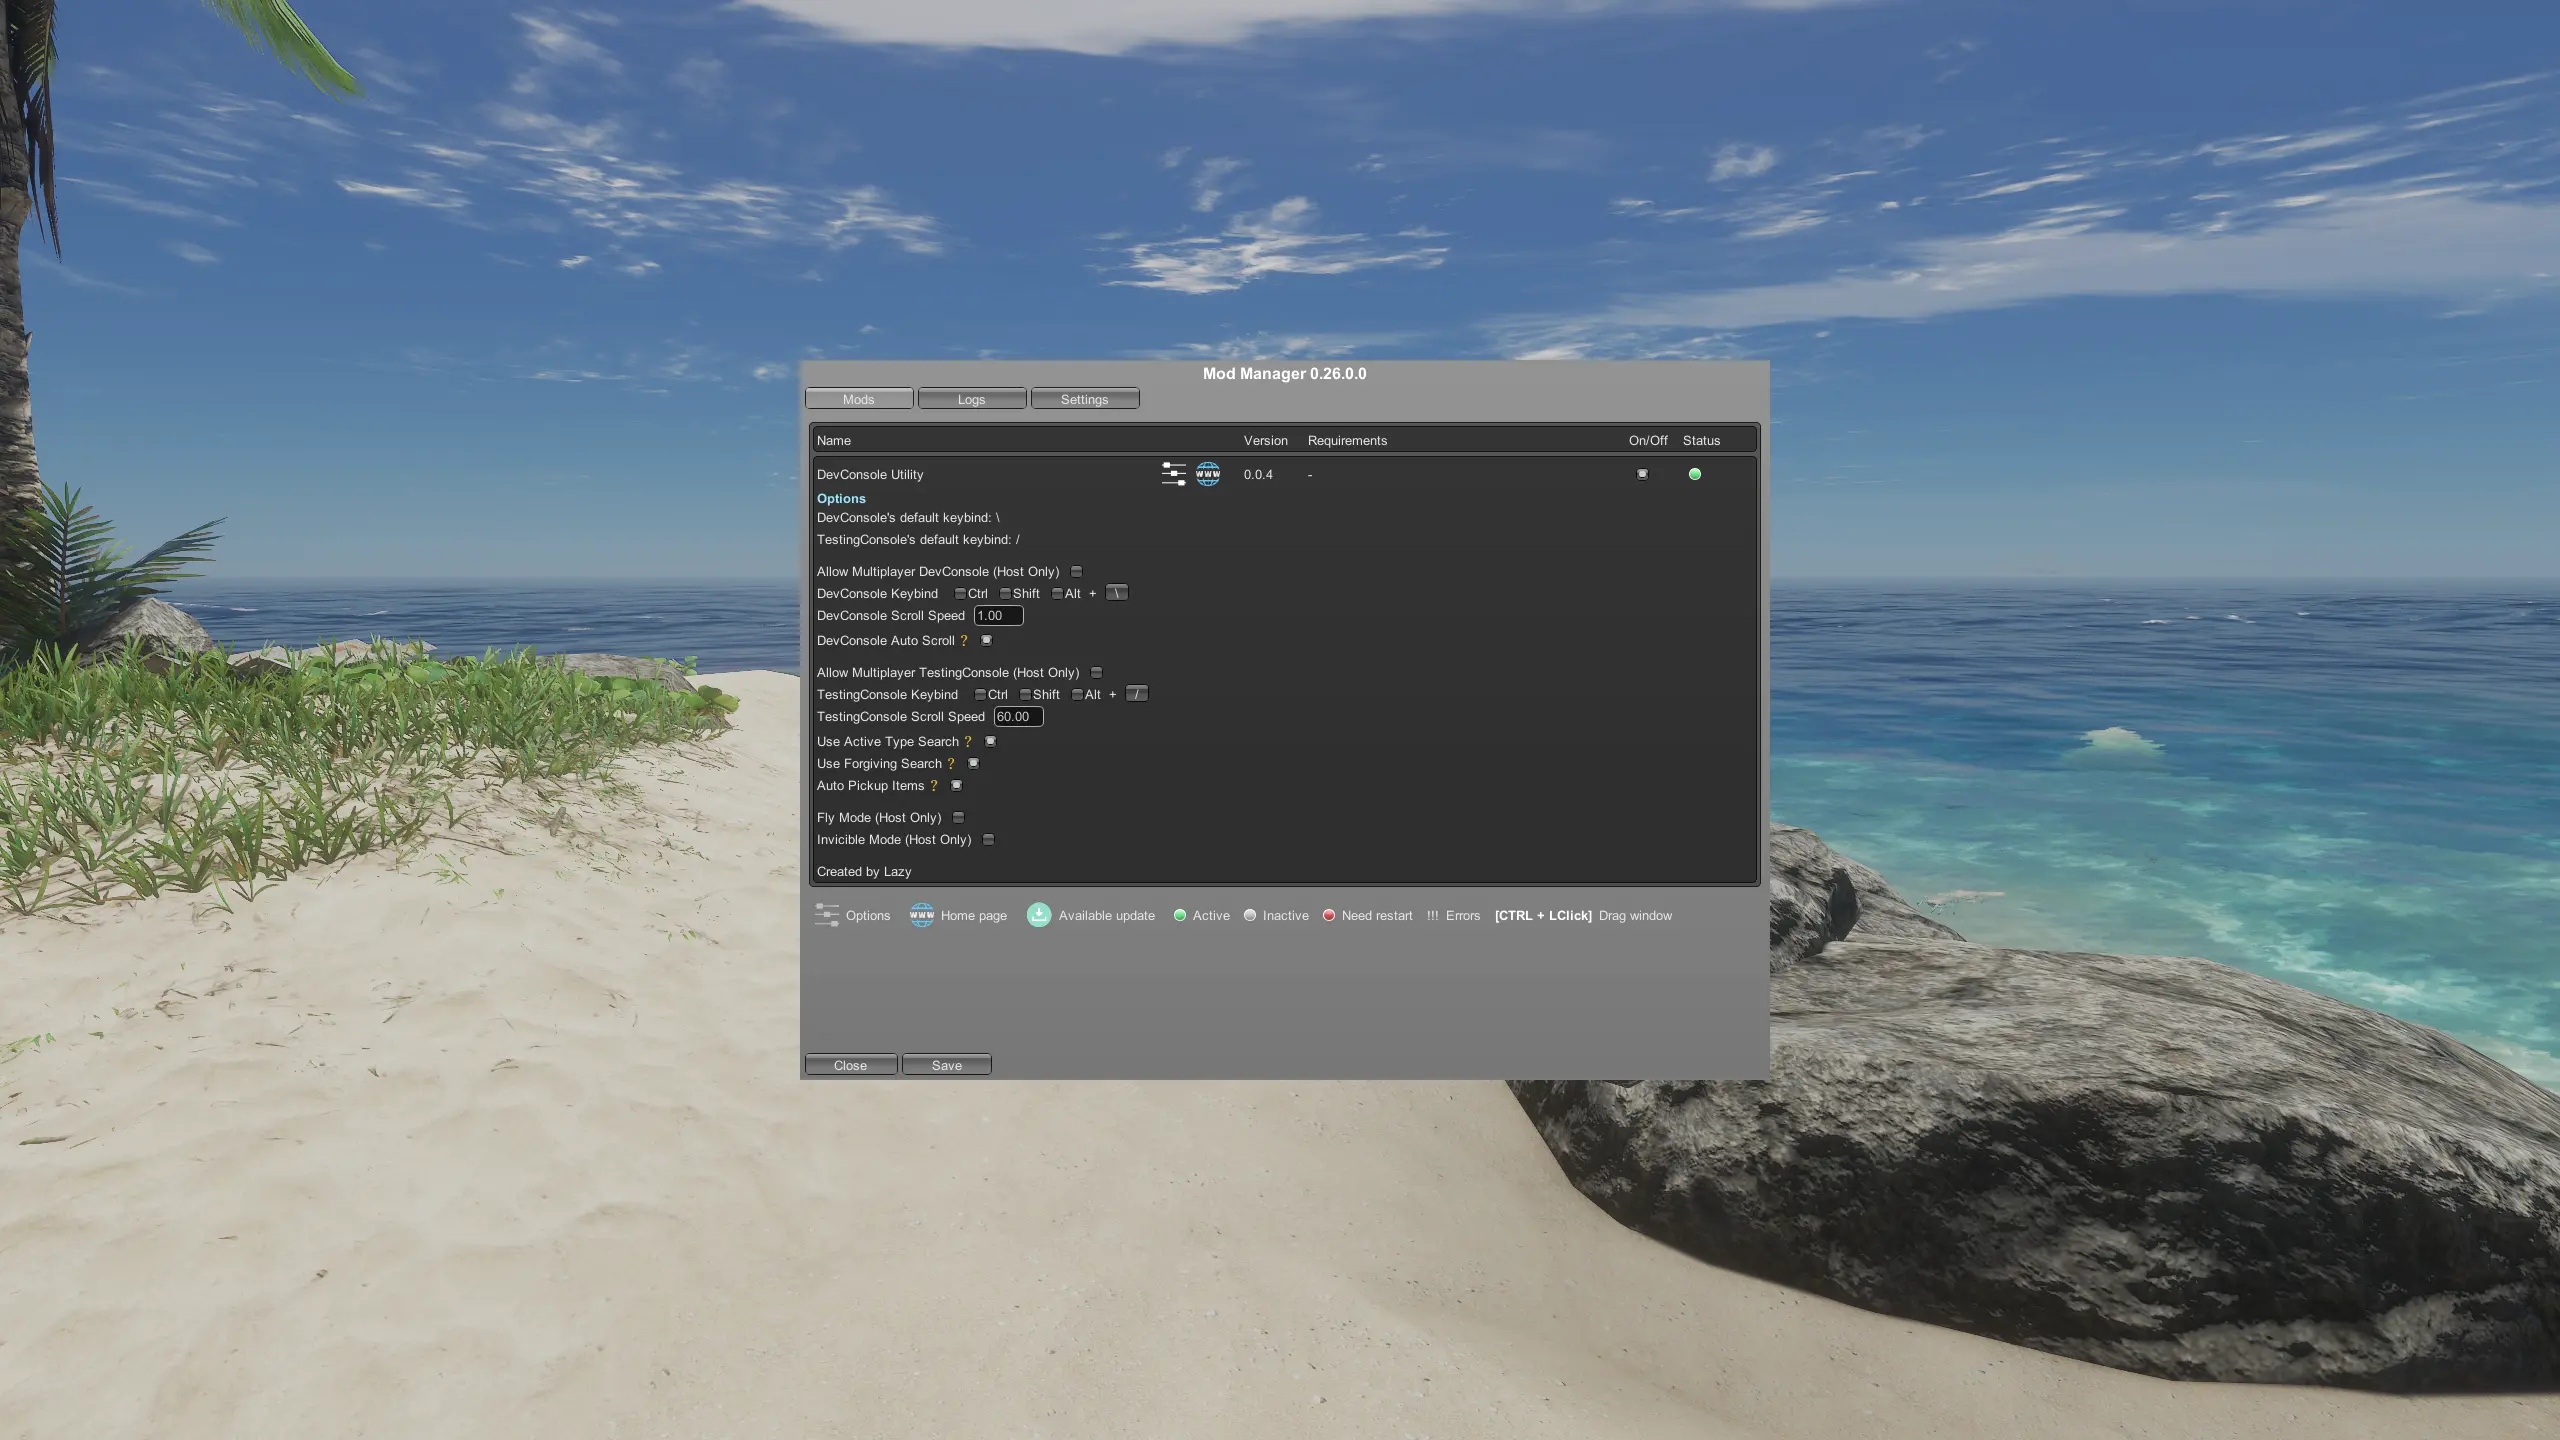This screenshot has height=1440, width=2560.
Task: Switch to the Mods tab
Action: pos(859,399)
